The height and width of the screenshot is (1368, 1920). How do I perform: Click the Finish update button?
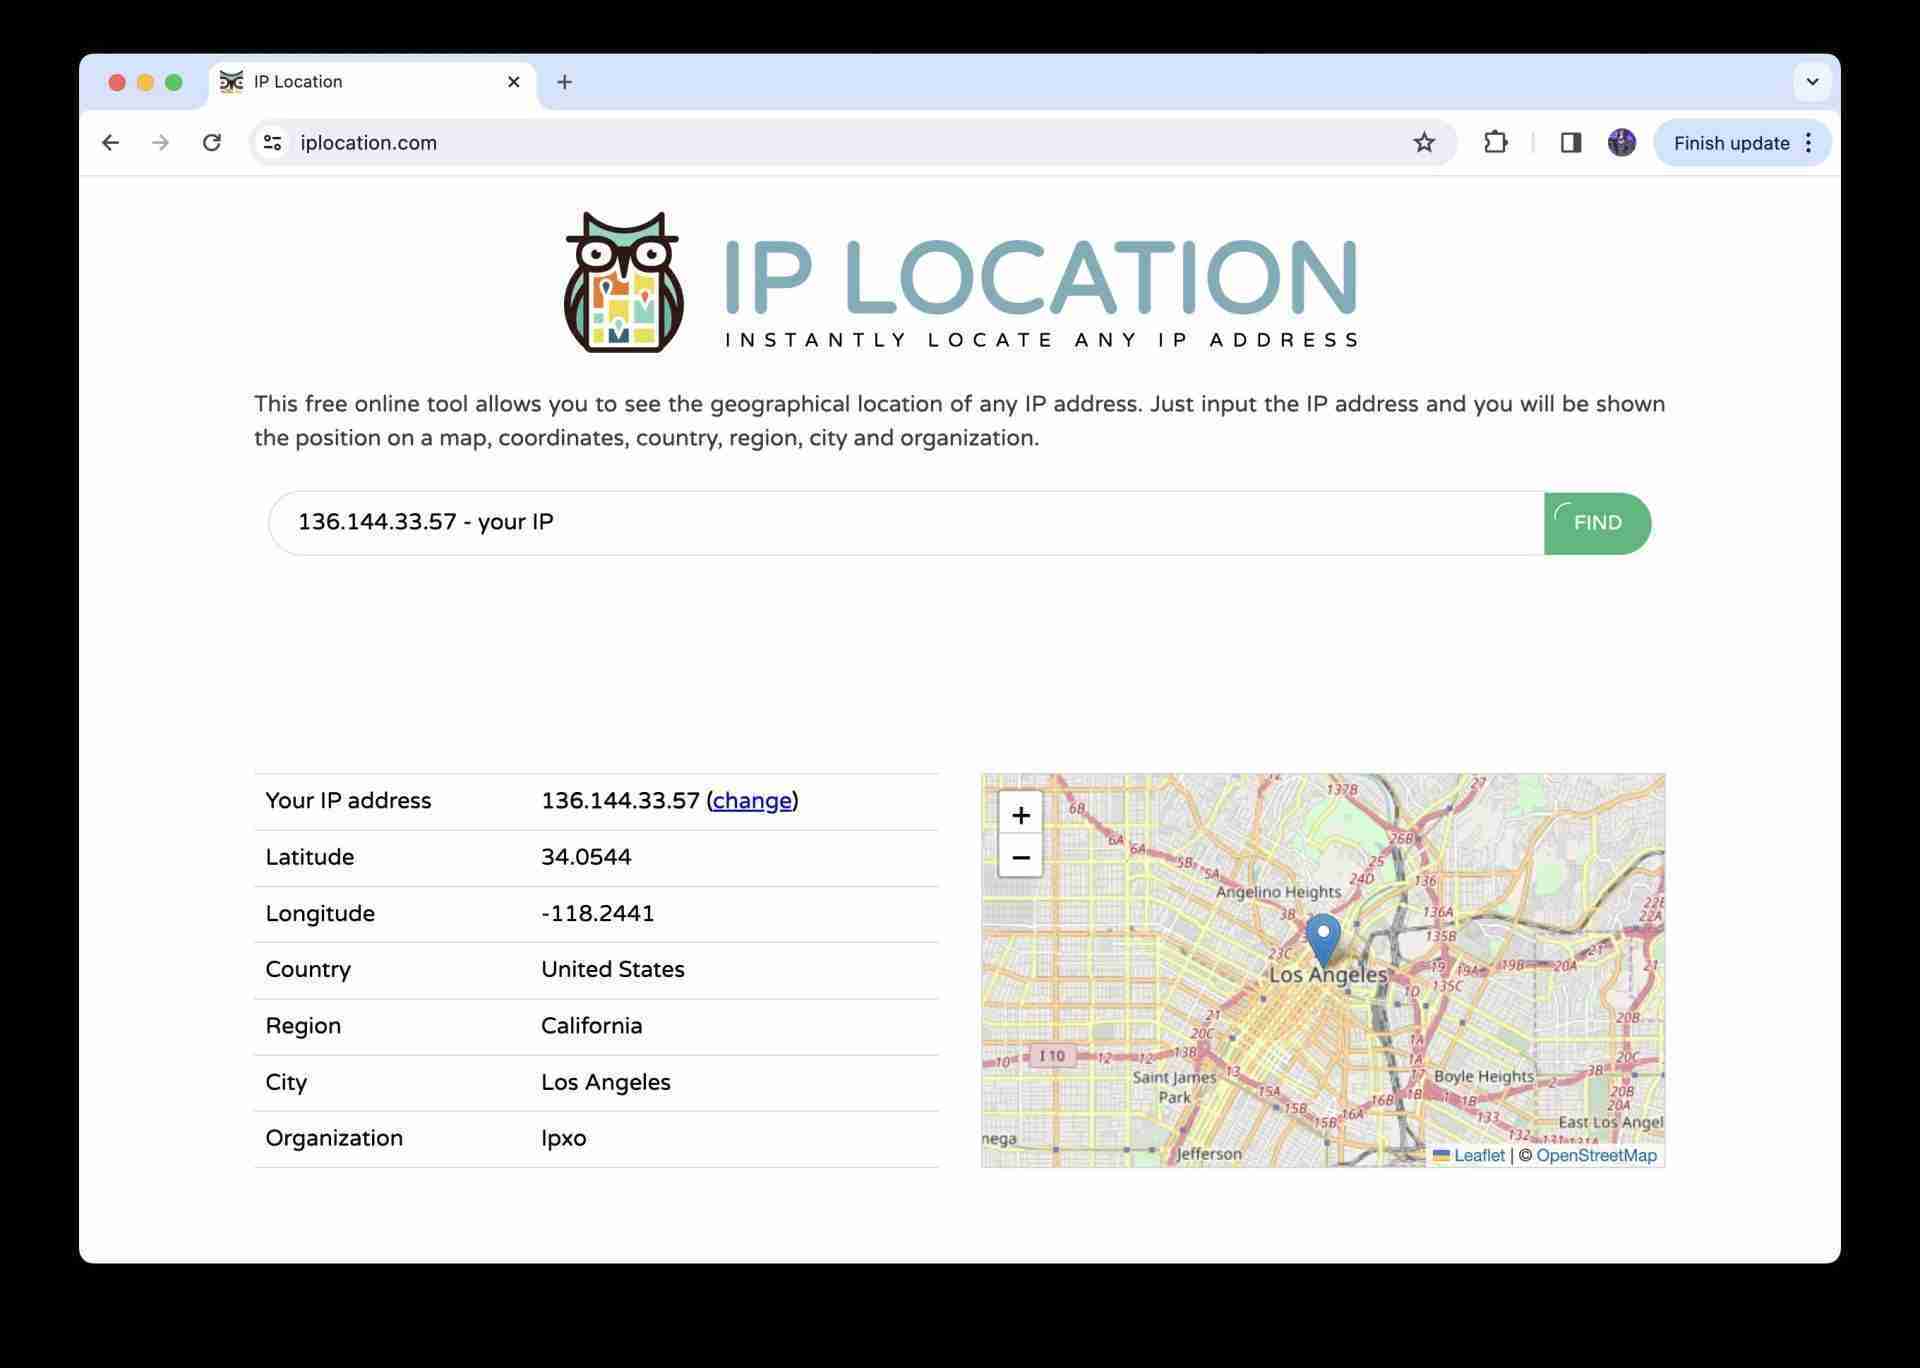coord(1742,143)
